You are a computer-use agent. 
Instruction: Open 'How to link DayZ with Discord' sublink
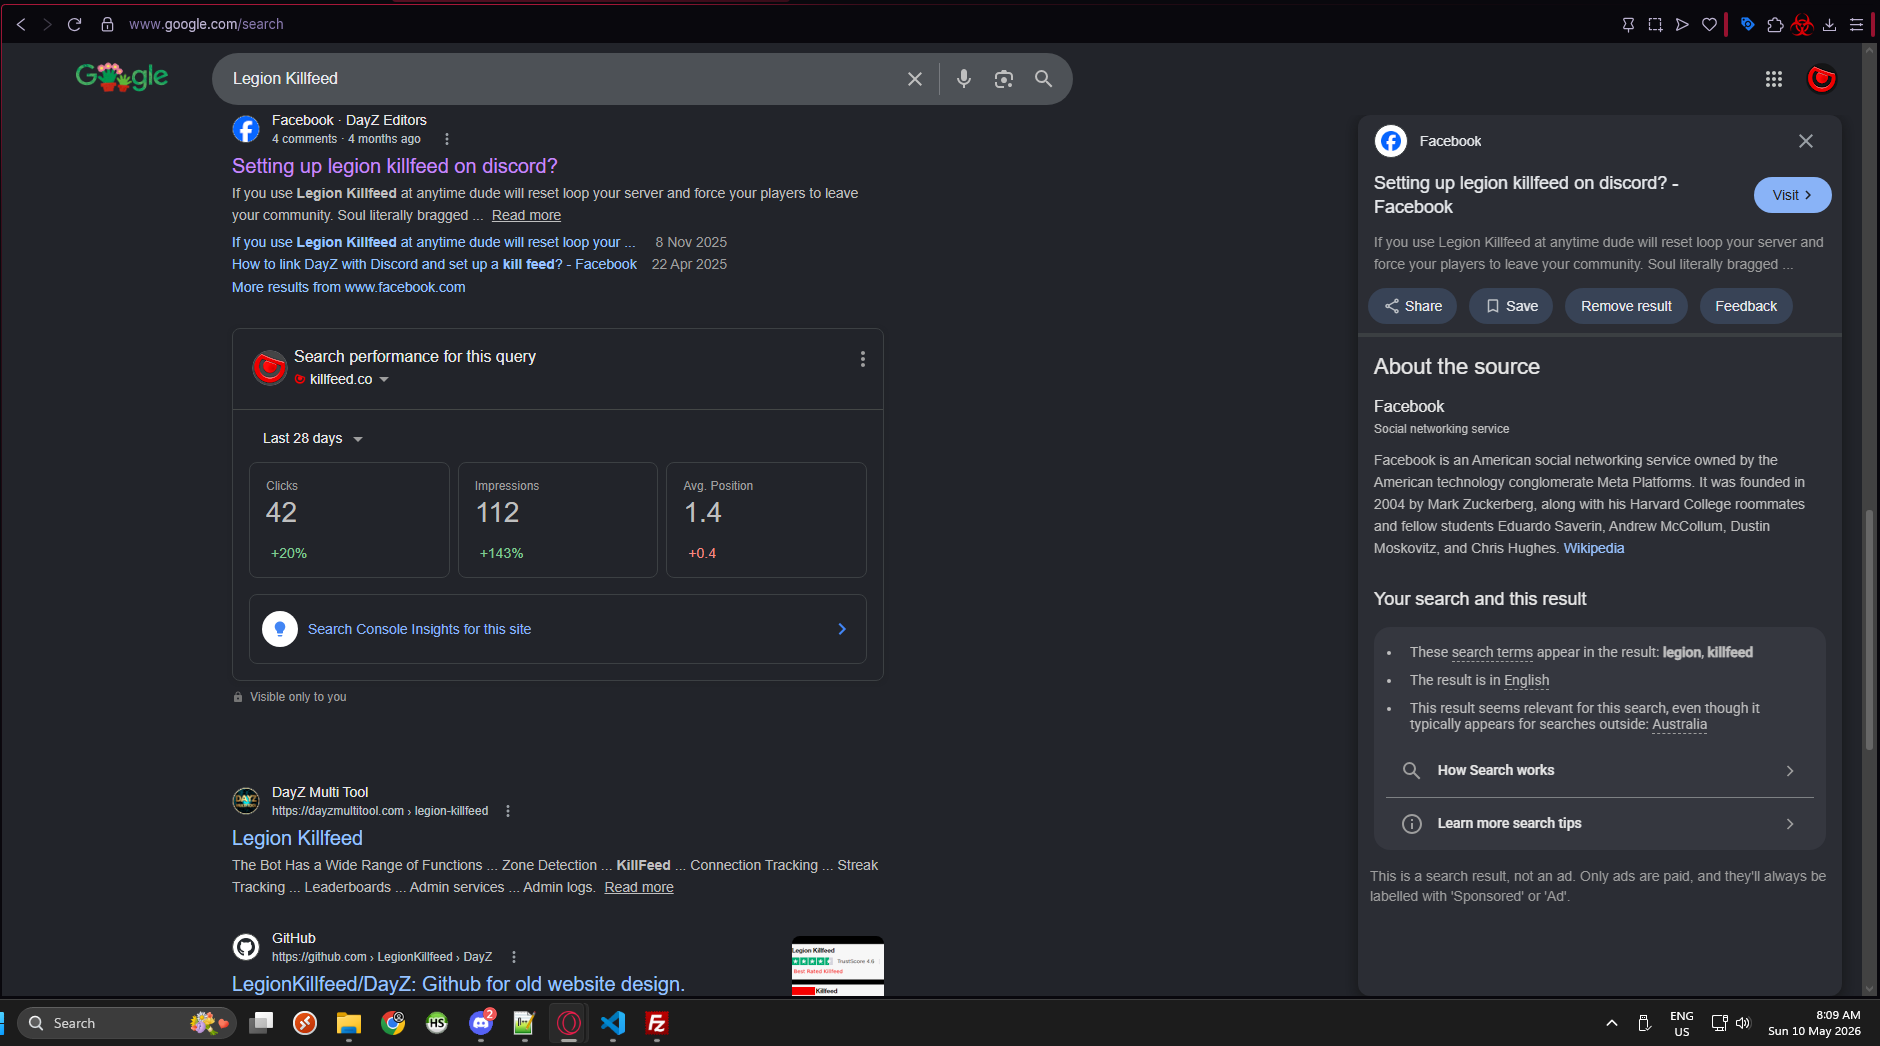[x=434, y=264]
